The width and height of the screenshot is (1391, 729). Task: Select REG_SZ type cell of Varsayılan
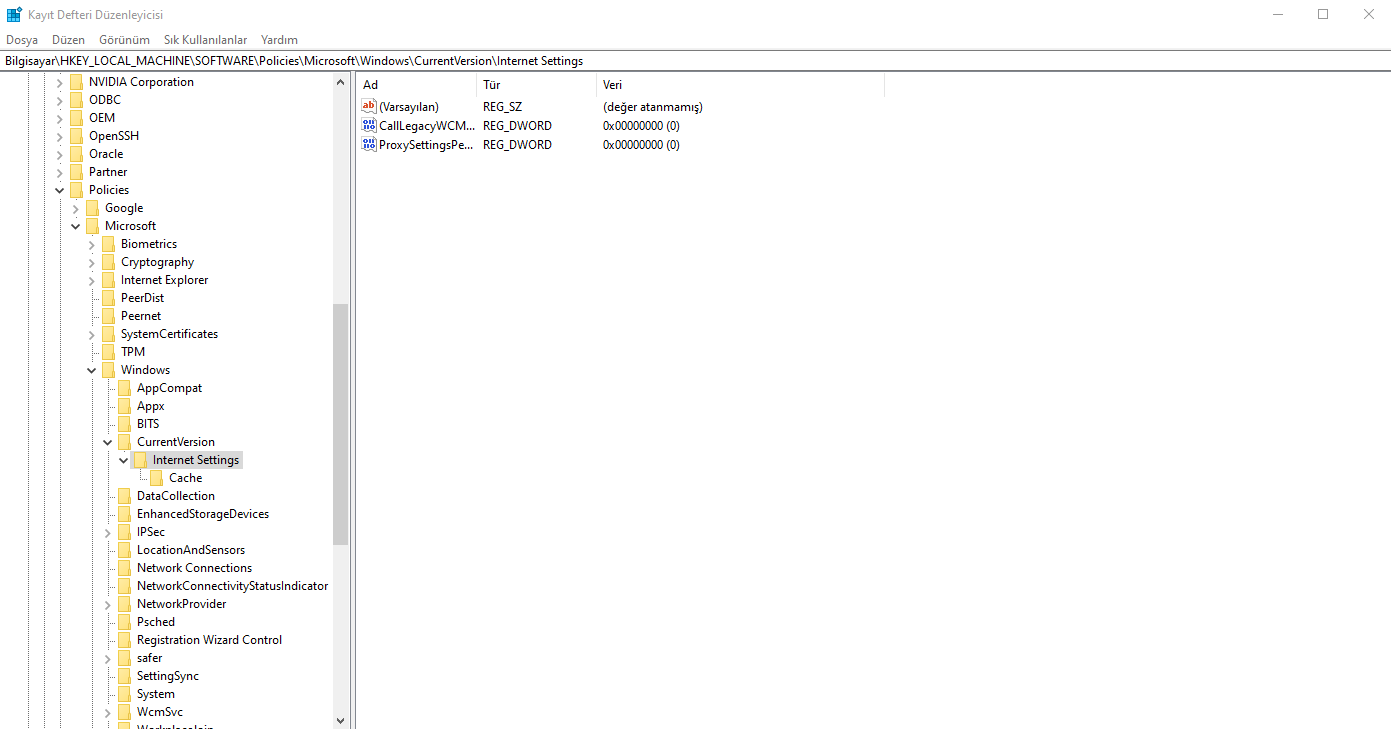click(x=502, y=107)
